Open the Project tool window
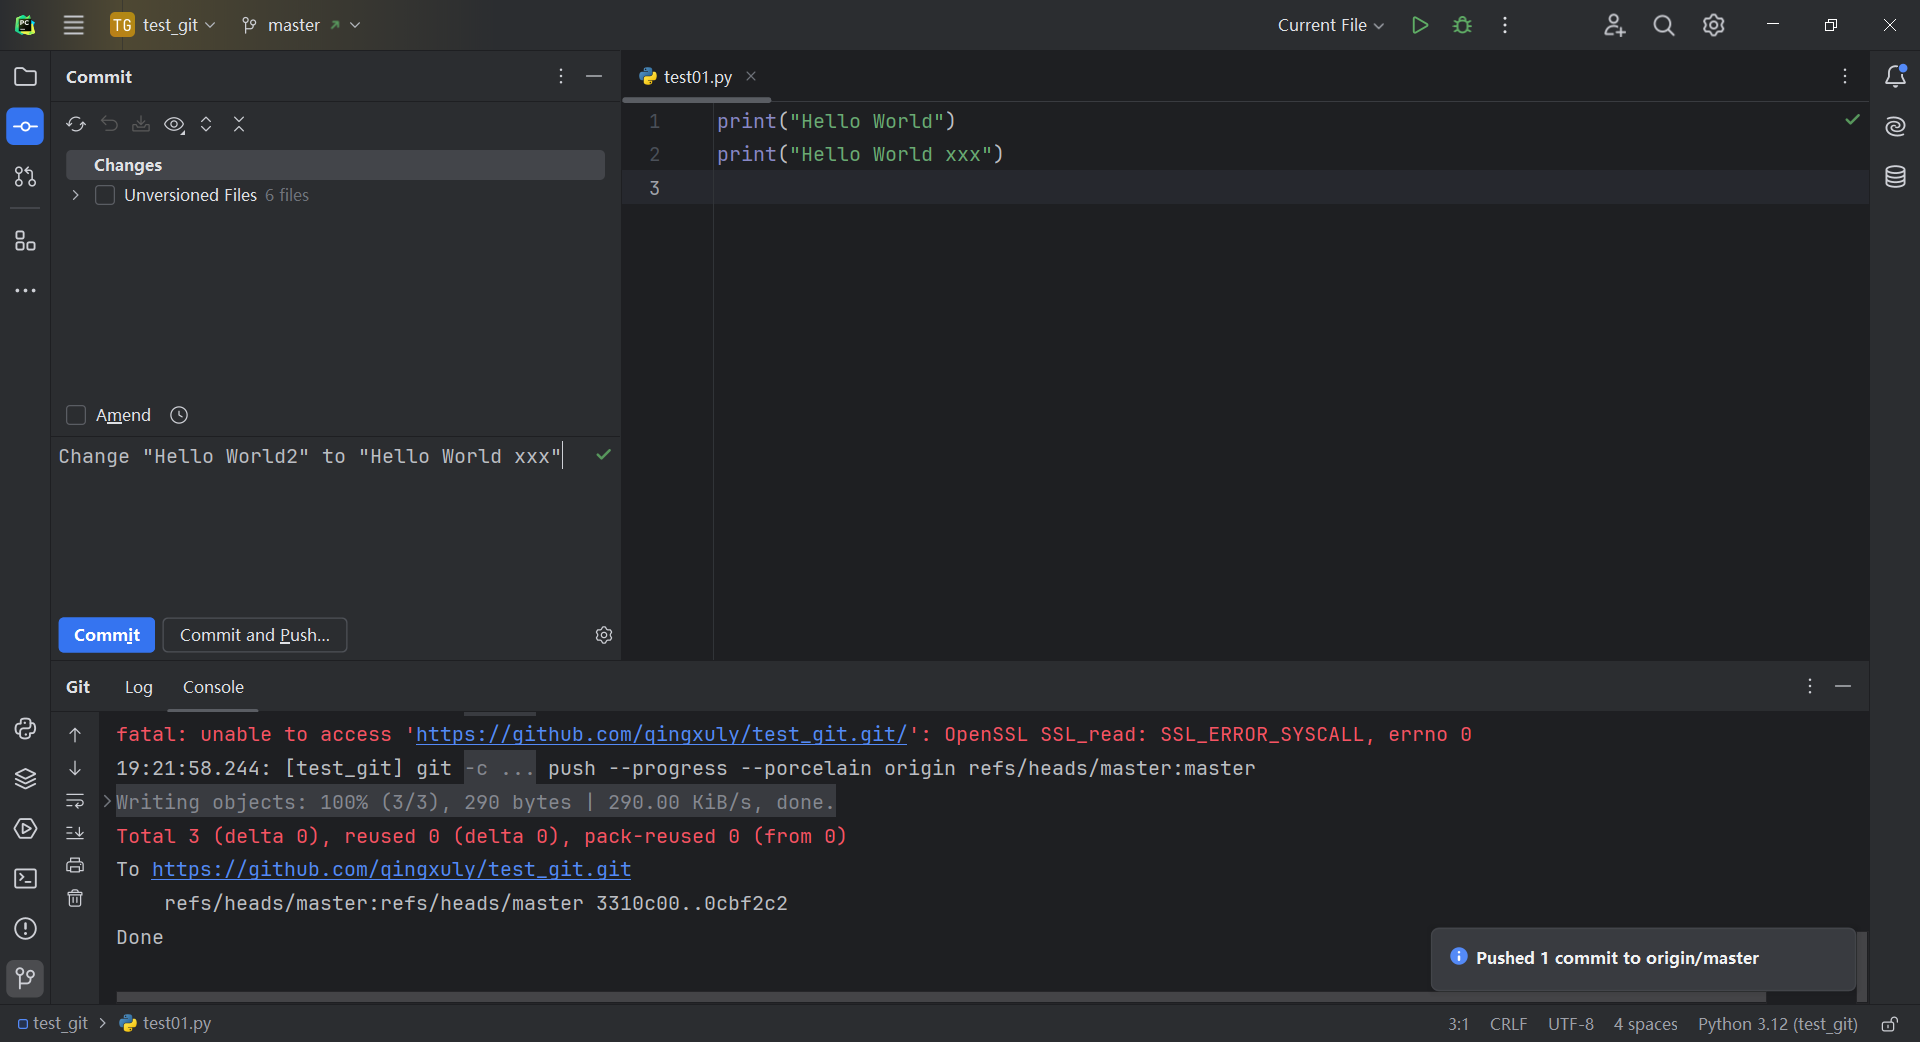Screen dimensions: 1920x1042 (25, 77)
